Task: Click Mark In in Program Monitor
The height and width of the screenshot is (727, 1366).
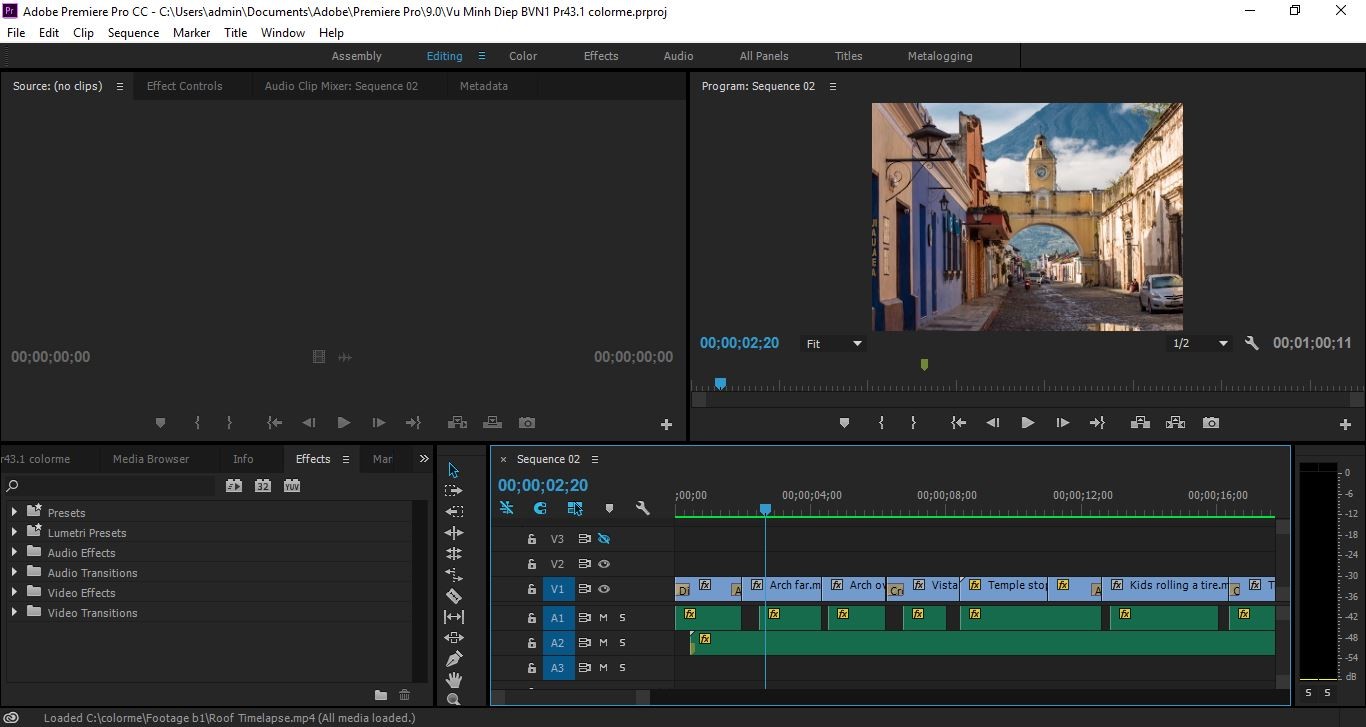Action: (881, 423)
